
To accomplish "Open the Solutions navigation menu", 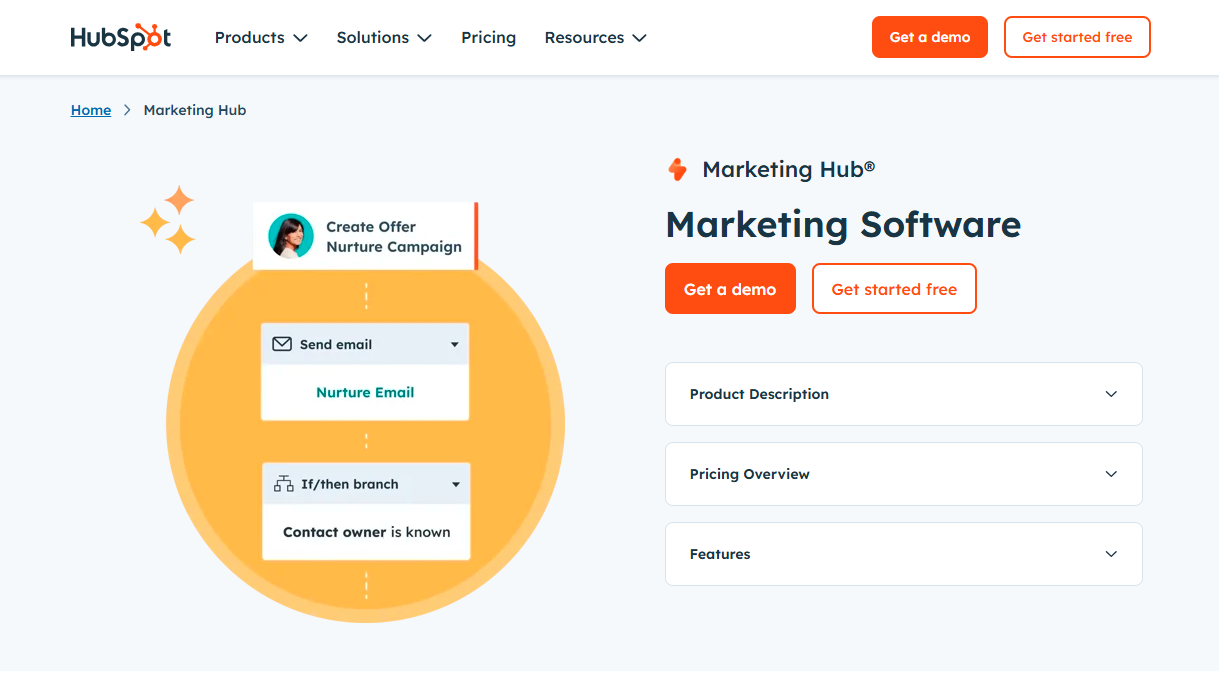I will (x=384, y=37).
